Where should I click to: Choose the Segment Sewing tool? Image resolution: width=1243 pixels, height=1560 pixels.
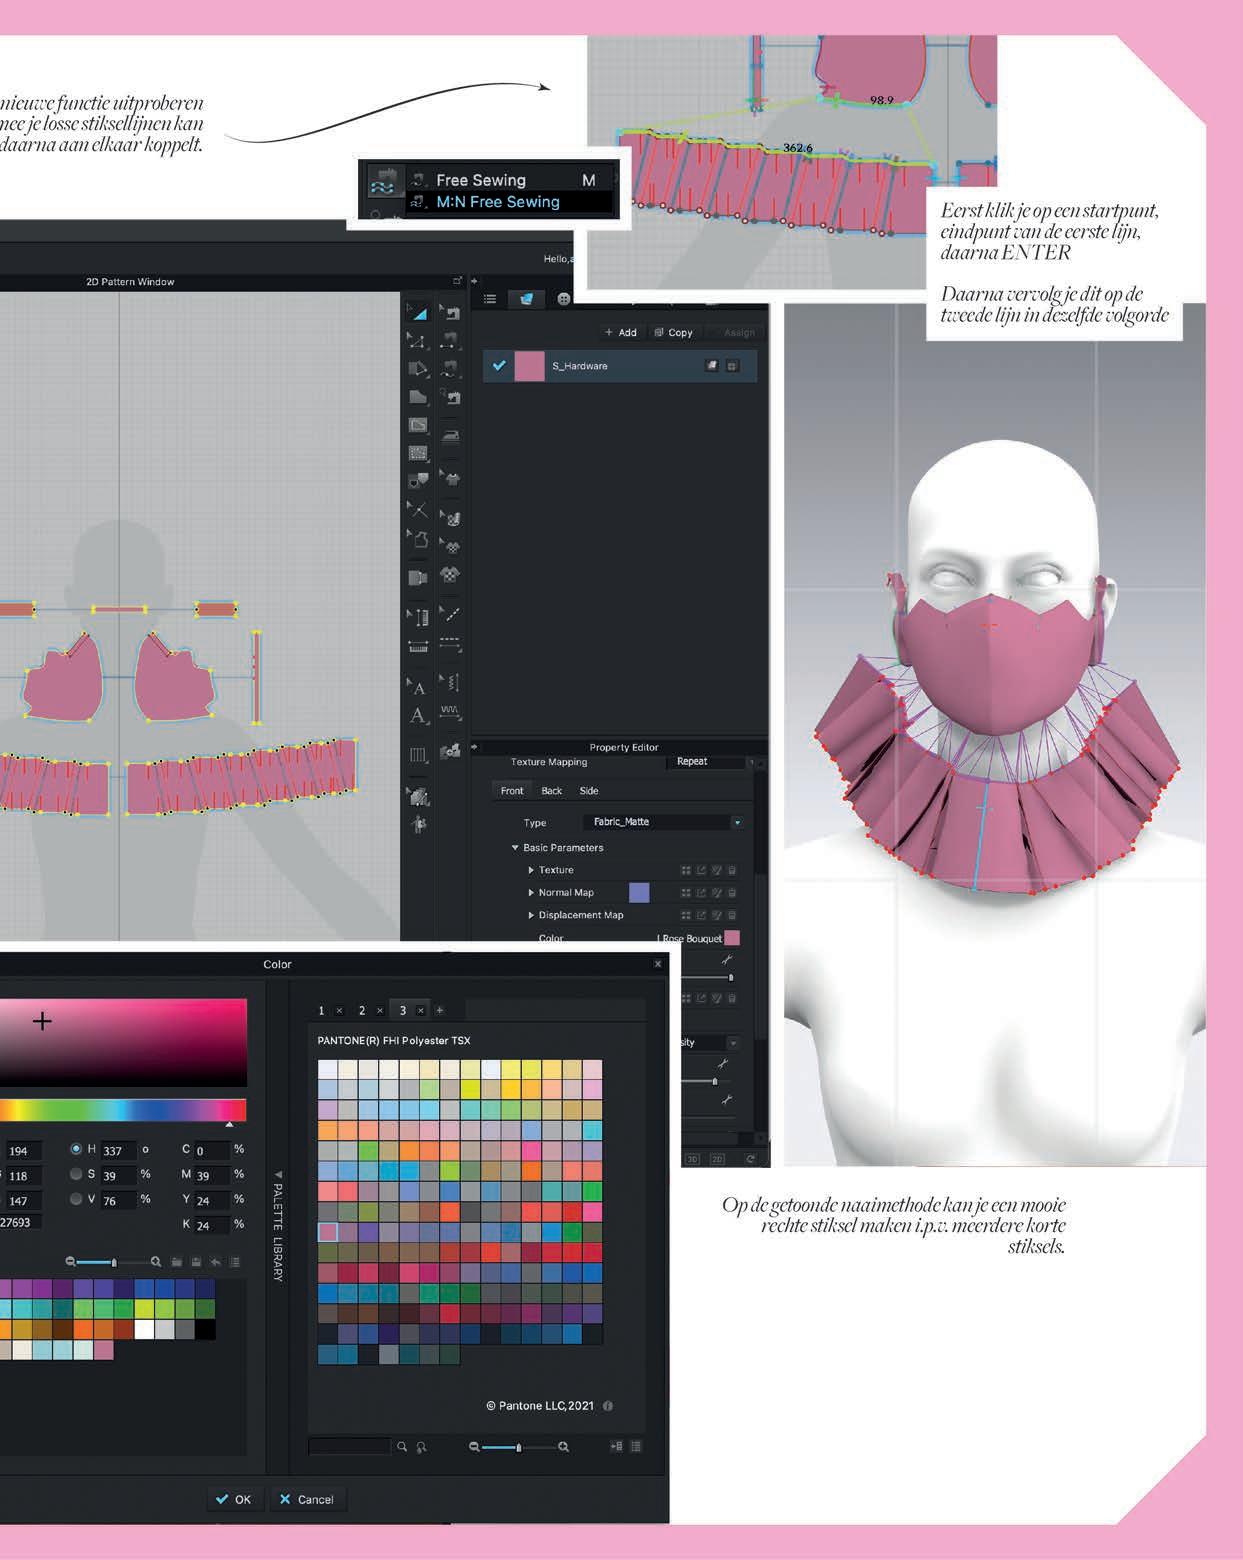pos(450,341)
